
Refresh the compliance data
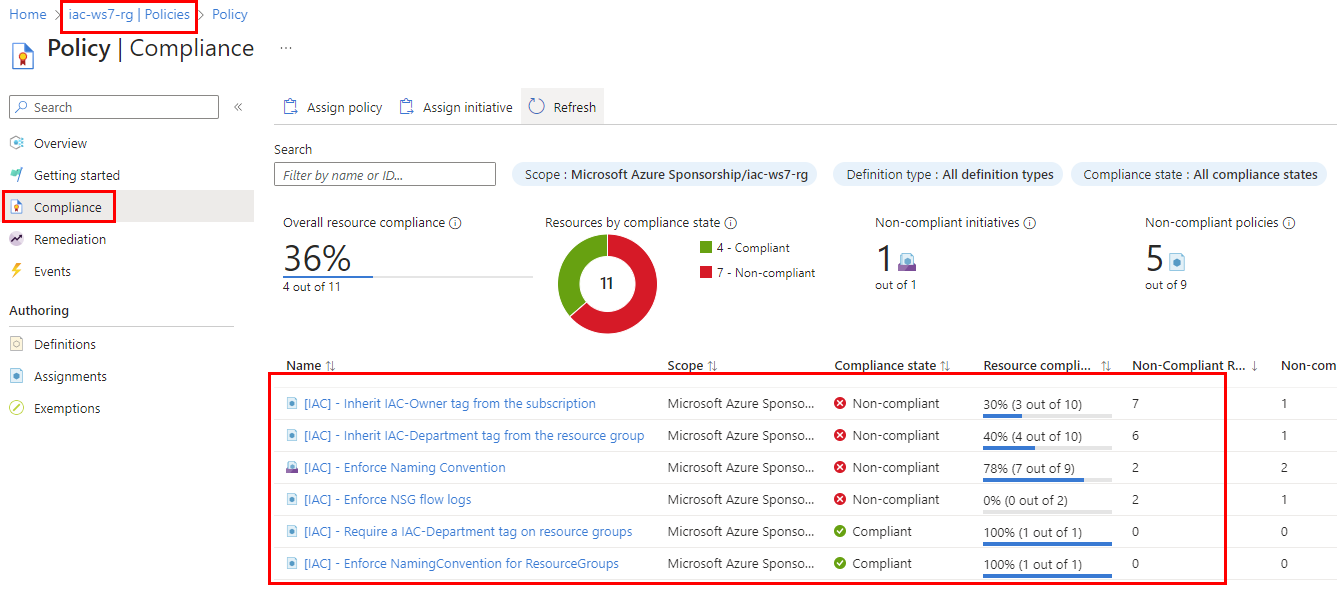point(562,106)
